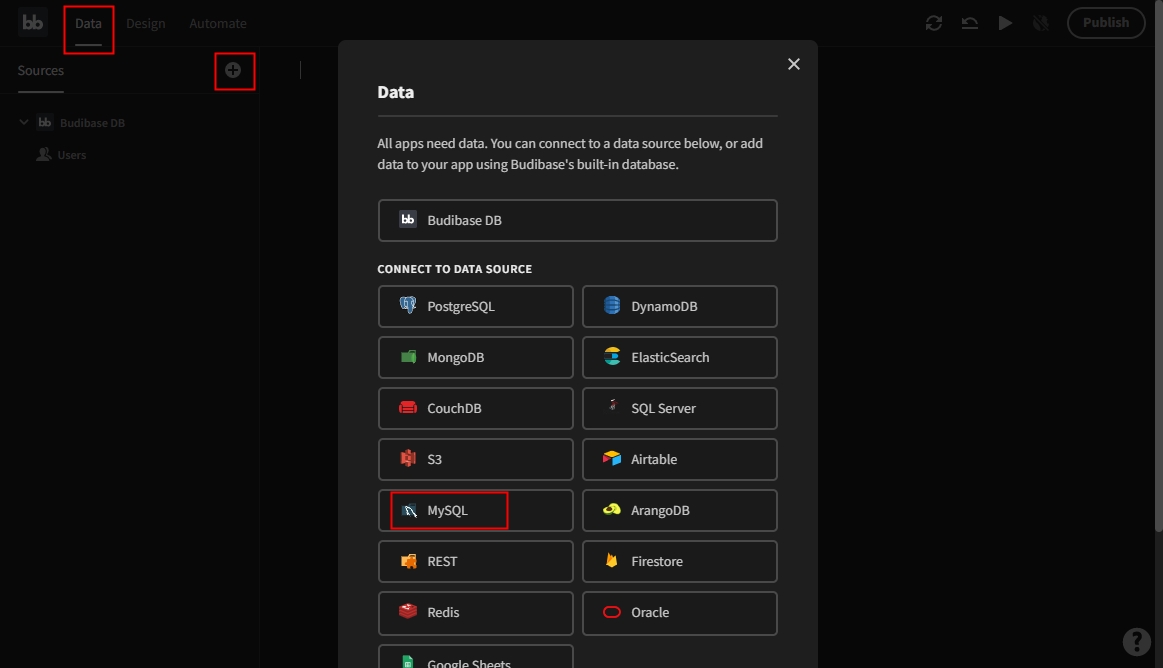The height and width of the screenshot is (668, 1163).
Task: Pick the Airtable data source
Action: pyautogui.click(x=679, y=459)
